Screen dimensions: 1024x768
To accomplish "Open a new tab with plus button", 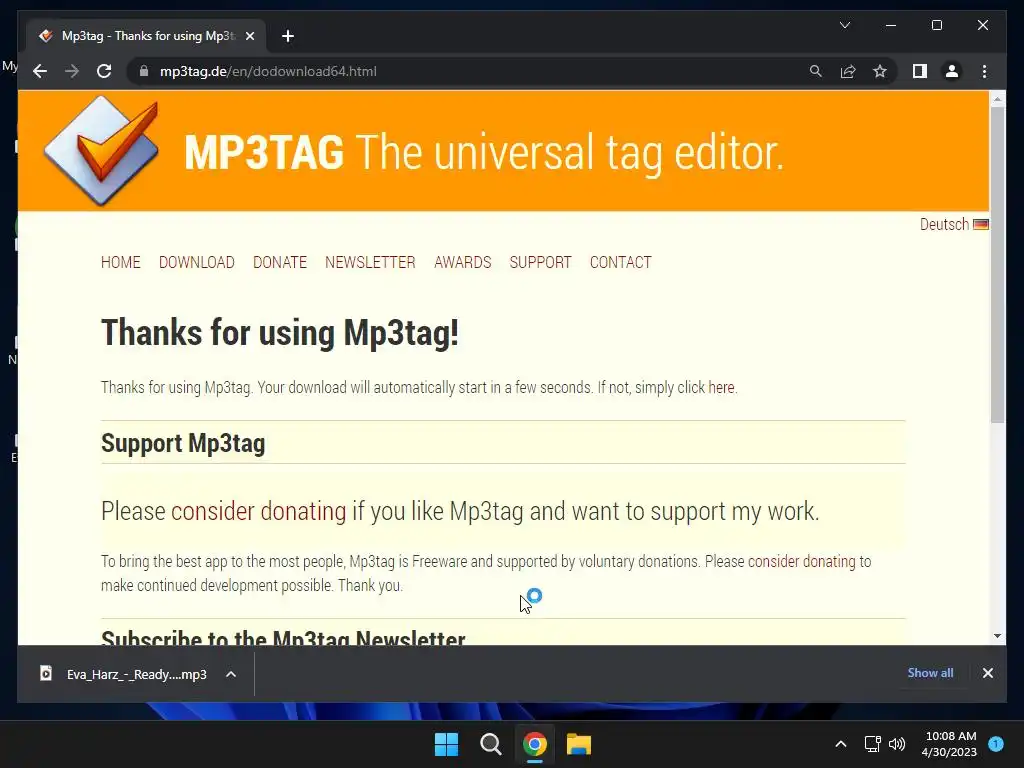I will click(288, 37).
